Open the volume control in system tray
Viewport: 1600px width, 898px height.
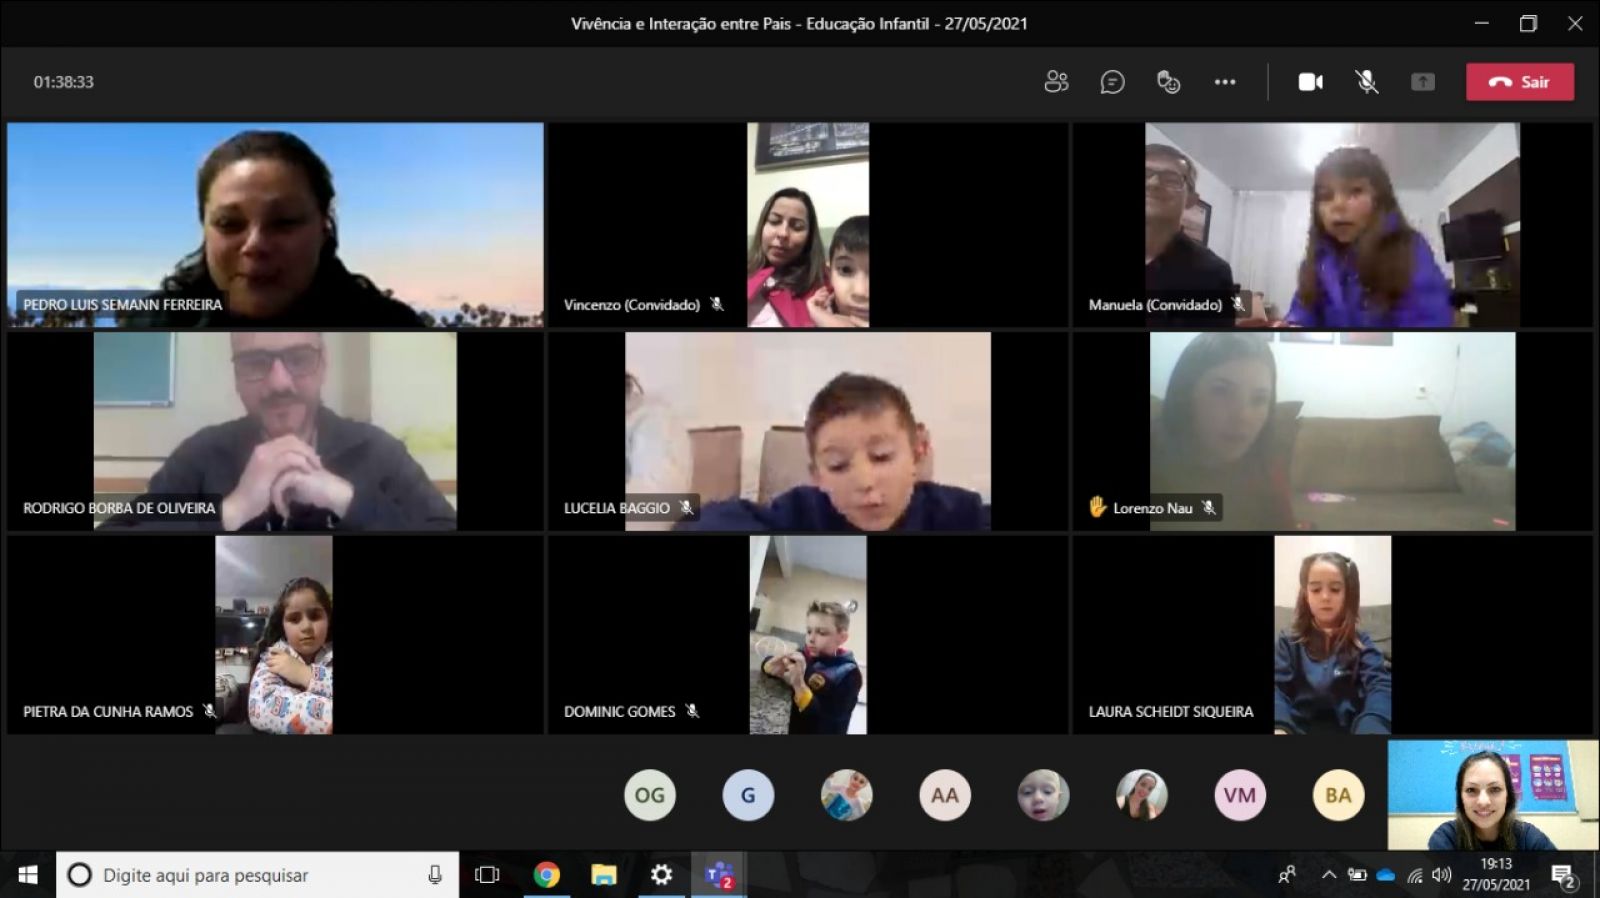(1441, 875)
